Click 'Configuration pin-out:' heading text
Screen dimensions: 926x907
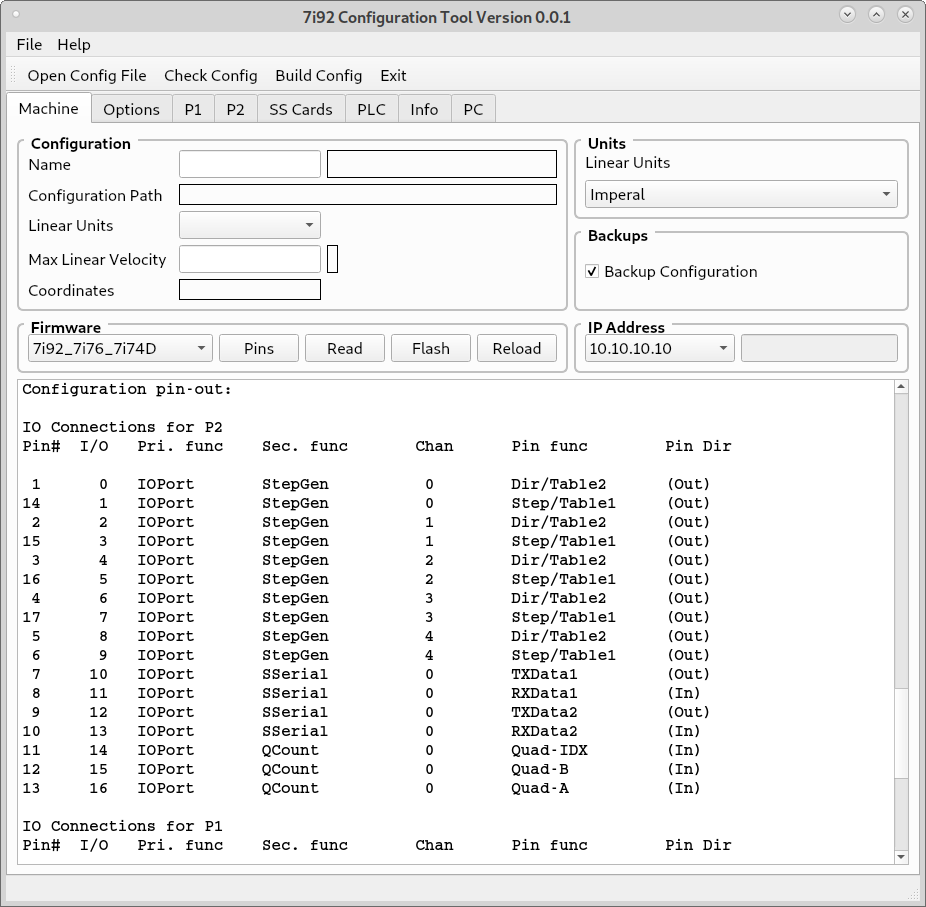[x=127, y=389]
